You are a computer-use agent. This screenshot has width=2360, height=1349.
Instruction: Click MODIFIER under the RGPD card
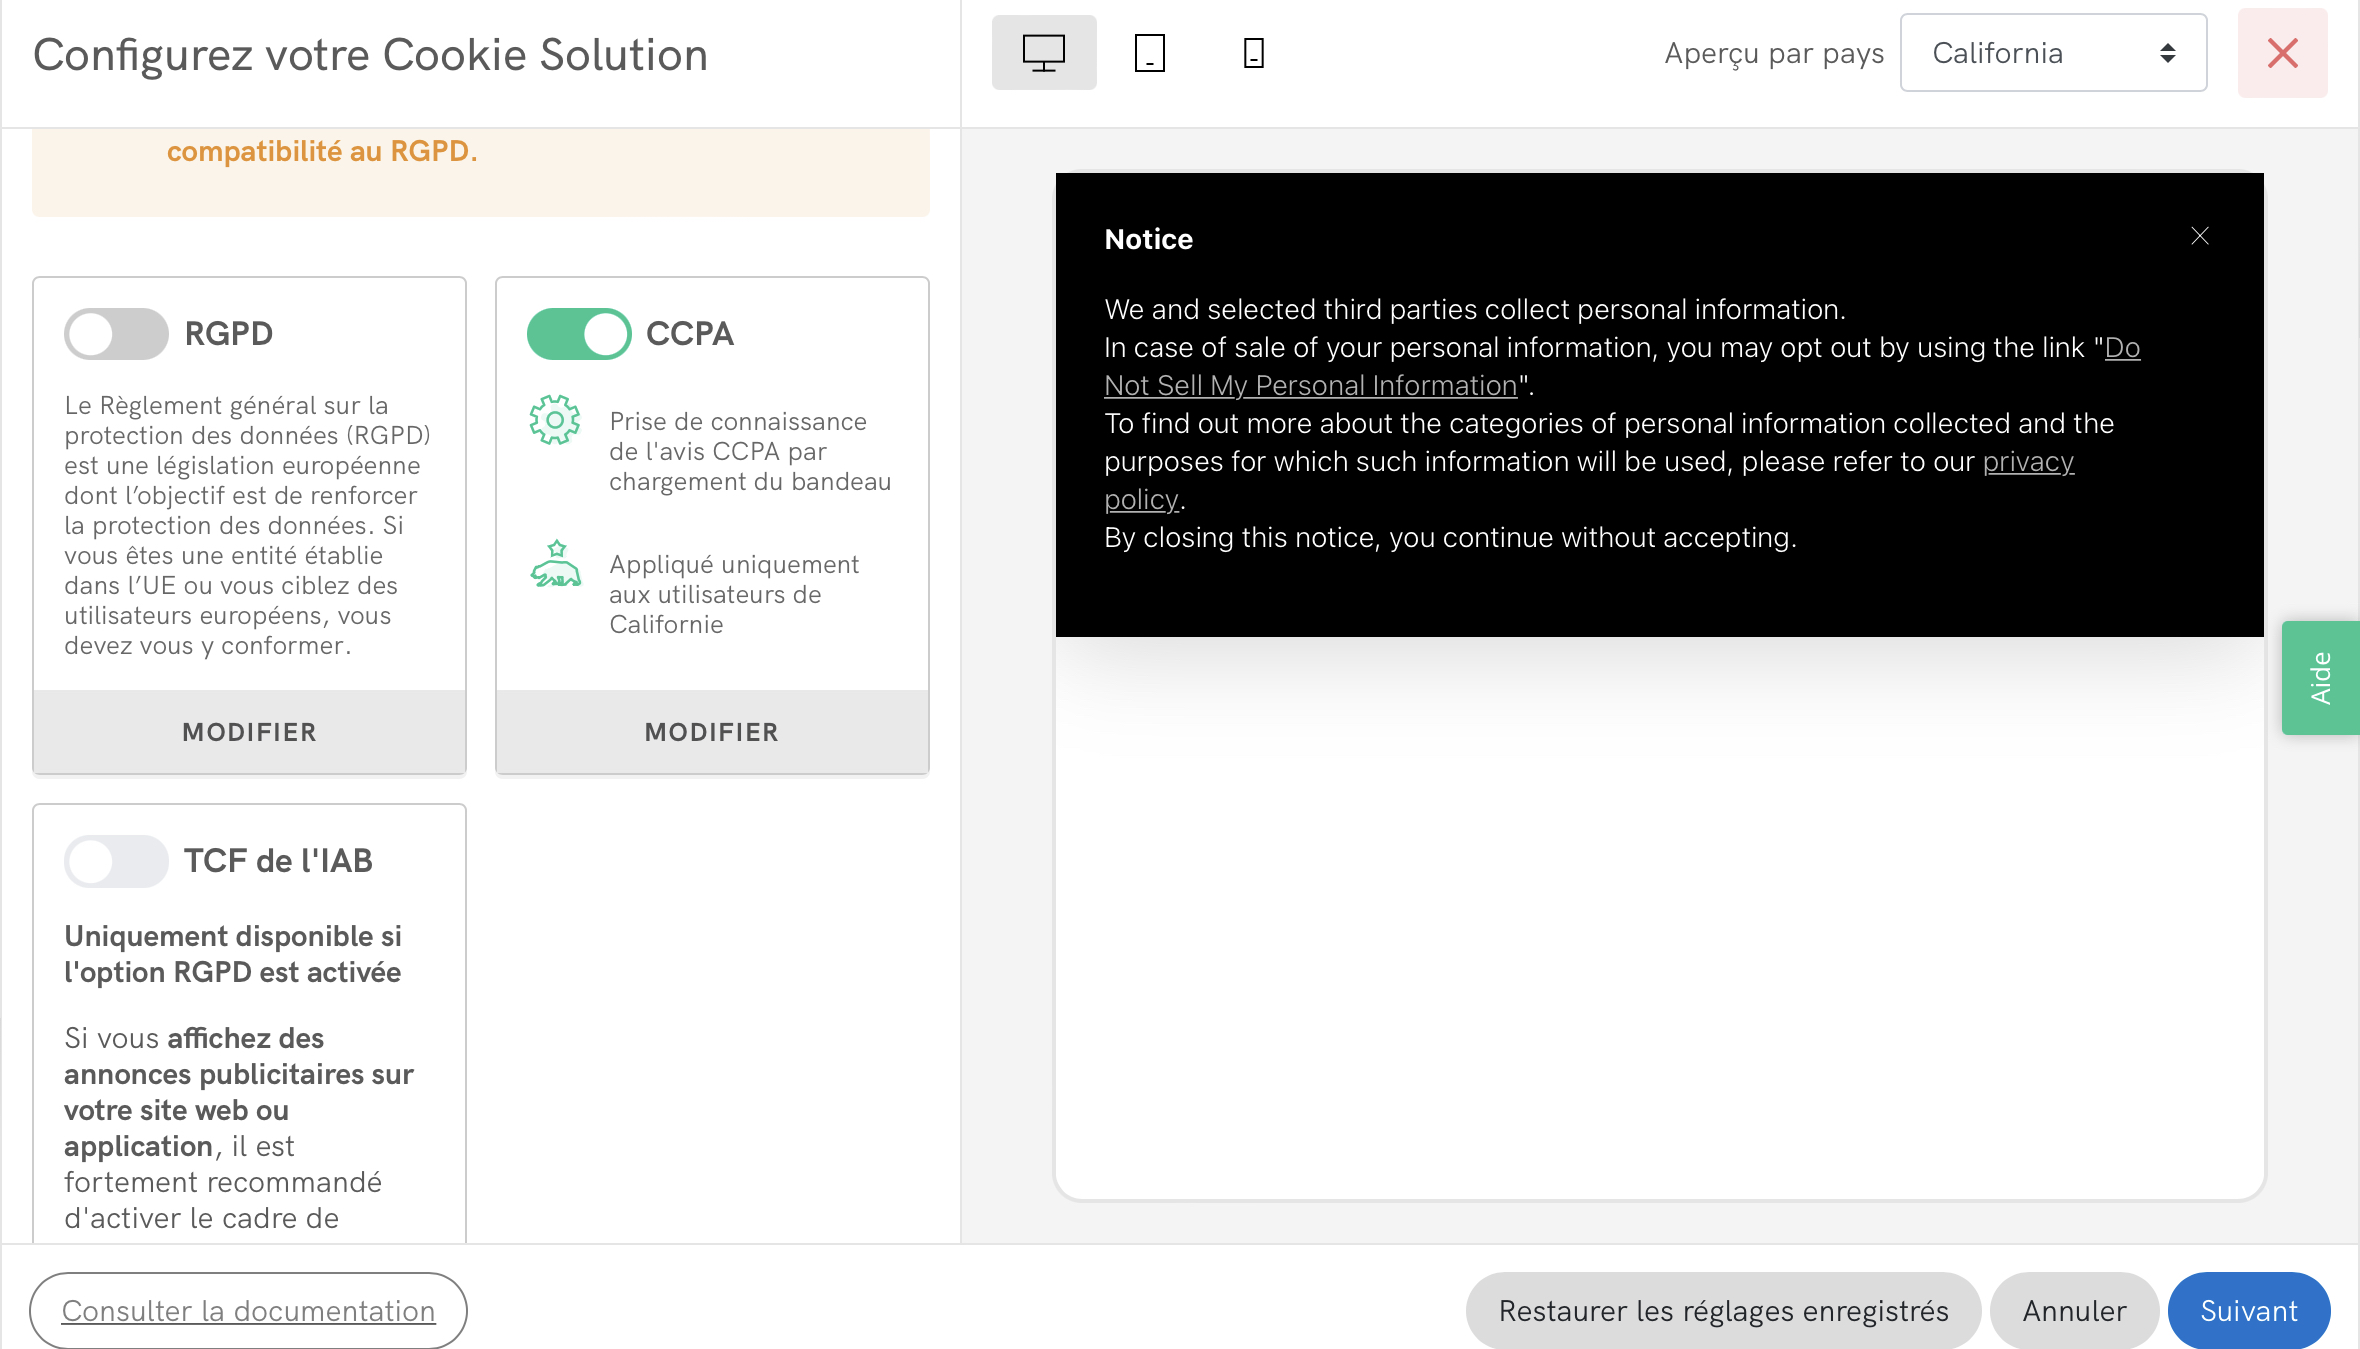pyautogui.click(x=249, y=732)
